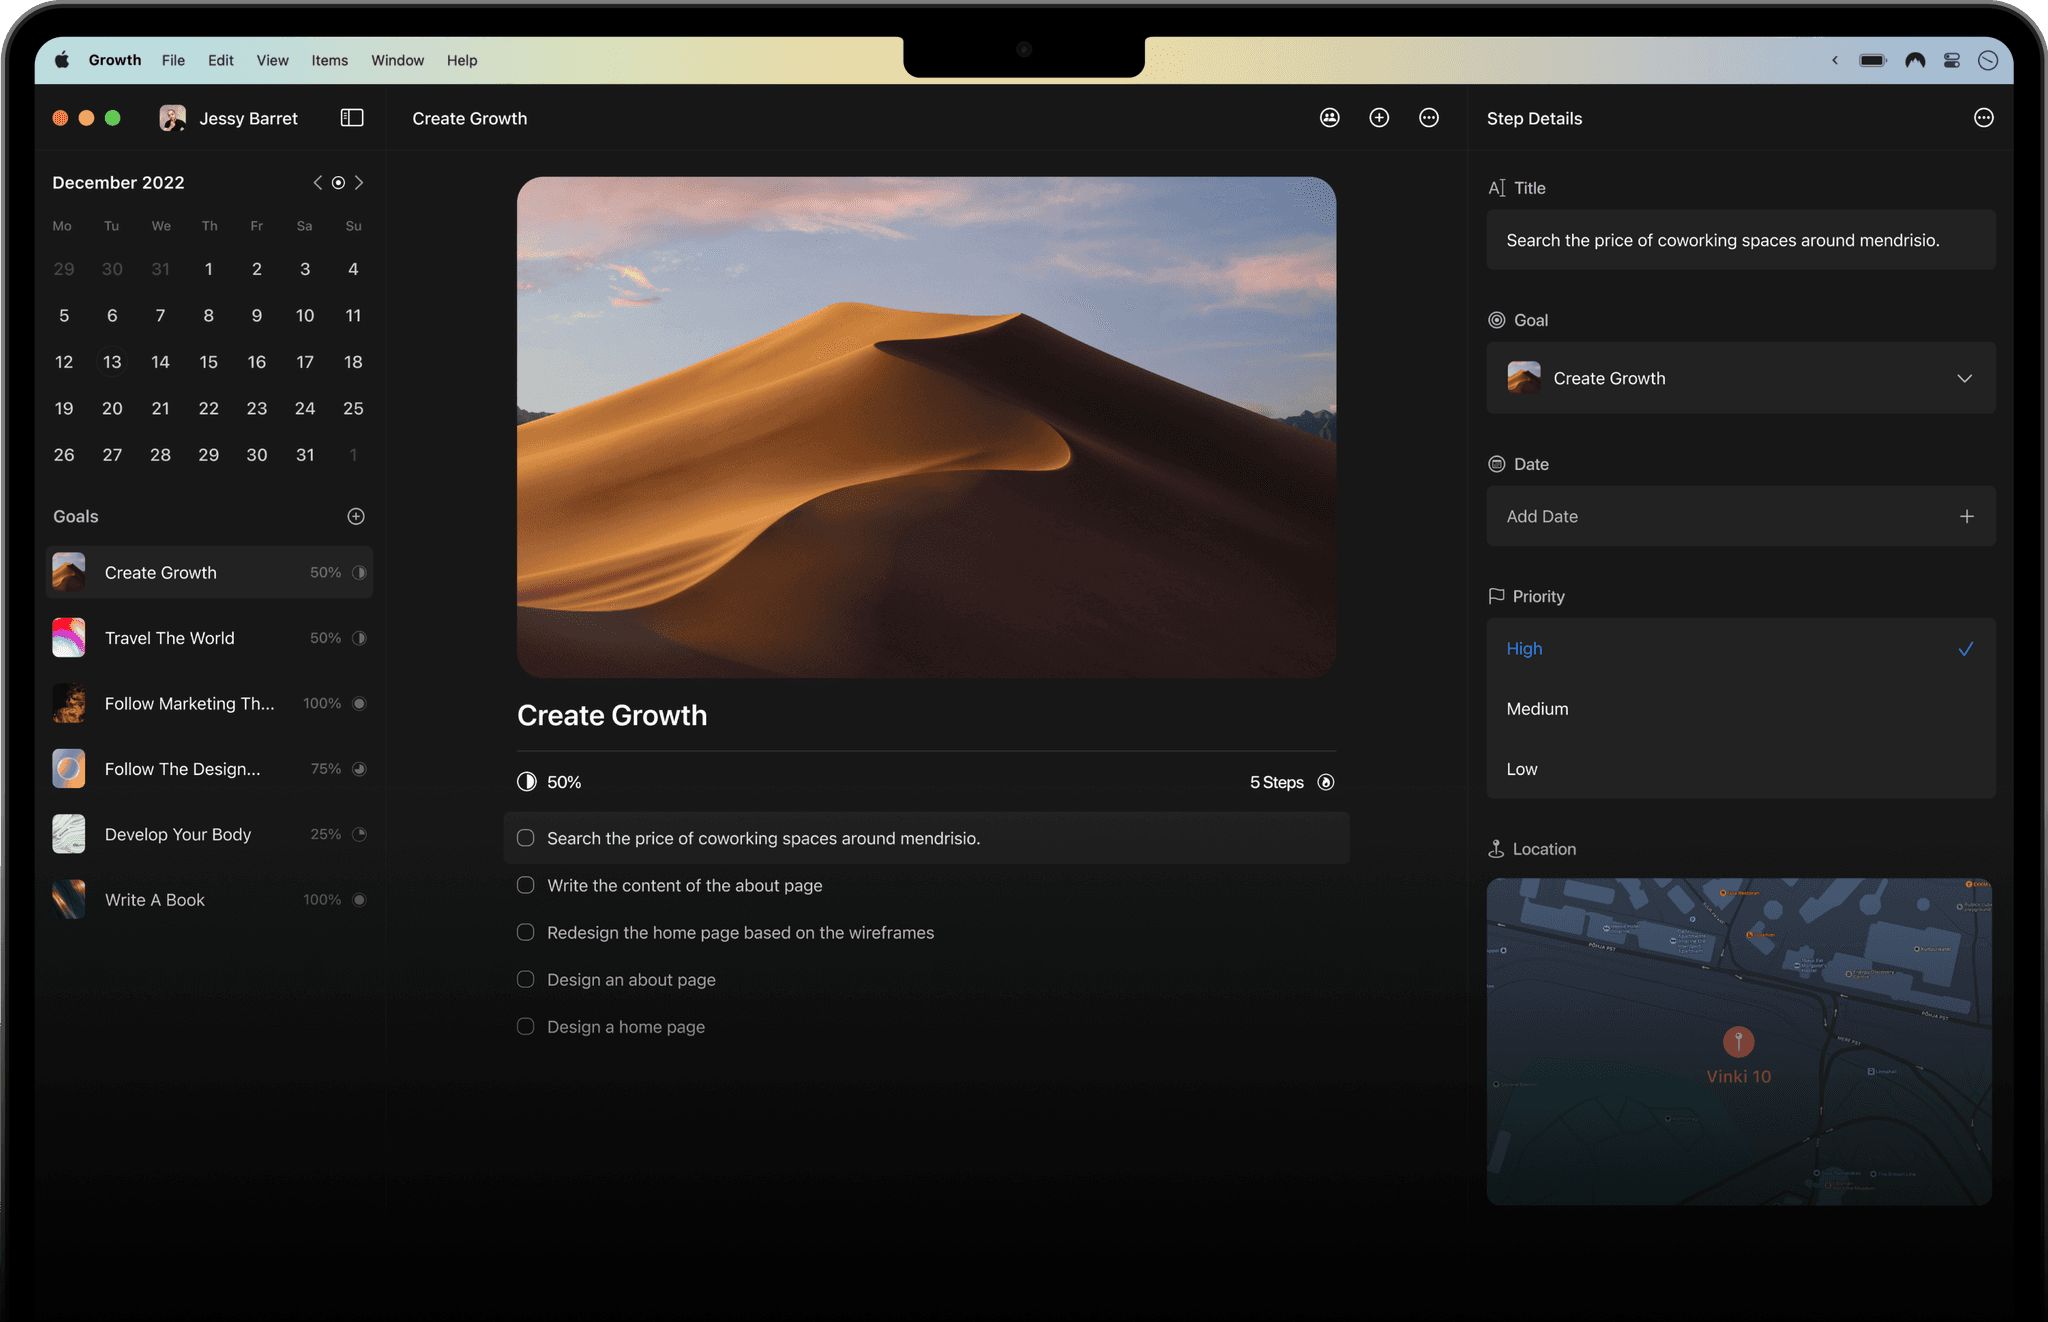
Task: Open the Items menu
Action: [329, 60]
